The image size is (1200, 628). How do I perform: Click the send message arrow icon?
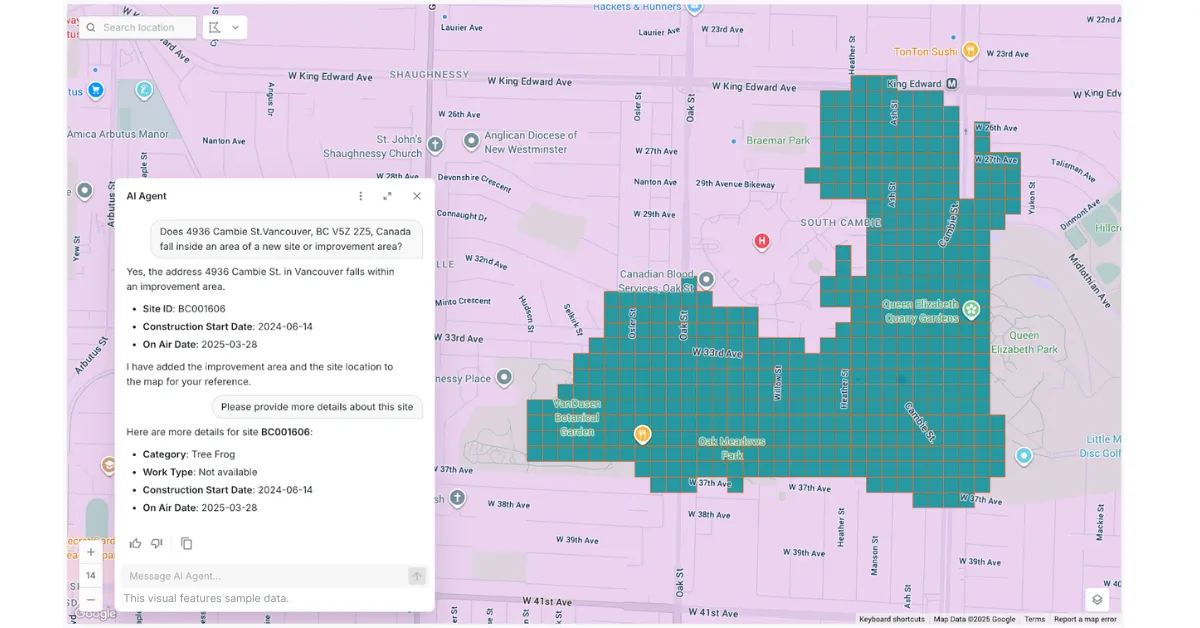[416, 576]
